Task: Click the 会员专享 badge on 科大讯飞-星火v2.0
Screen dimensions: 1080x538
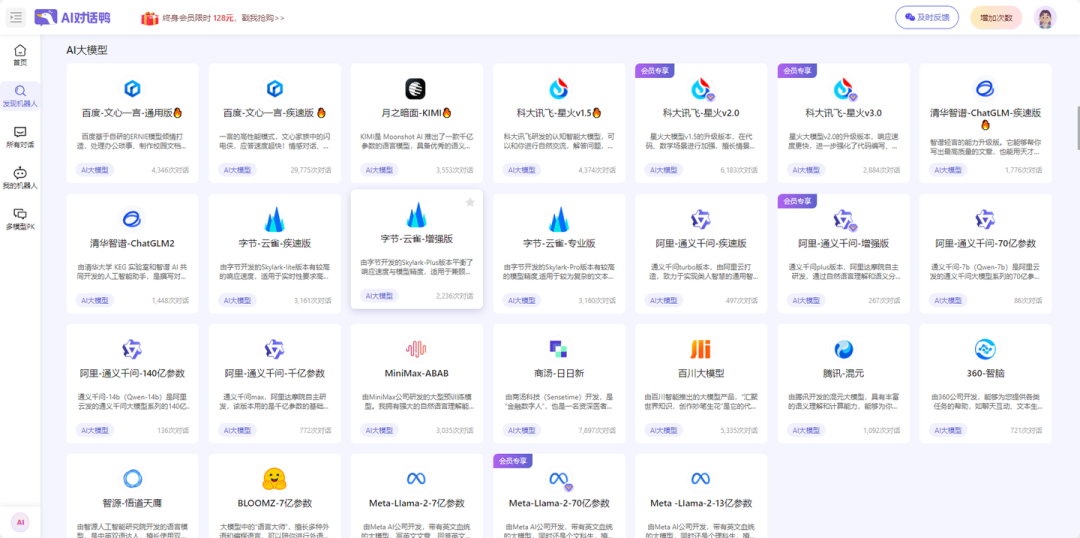Action: [x=654, y=70]
